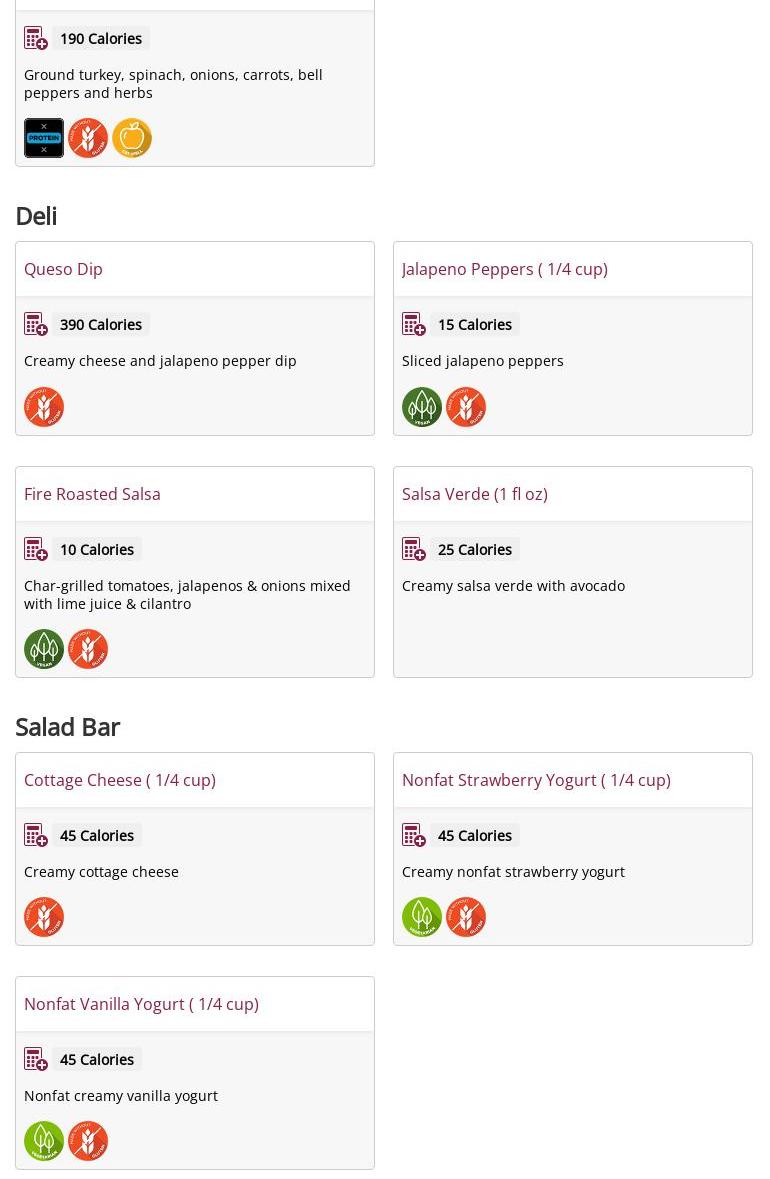
Task: Open the Queso Dip item link
Action: pyautogui.click(x=63, y=269)
